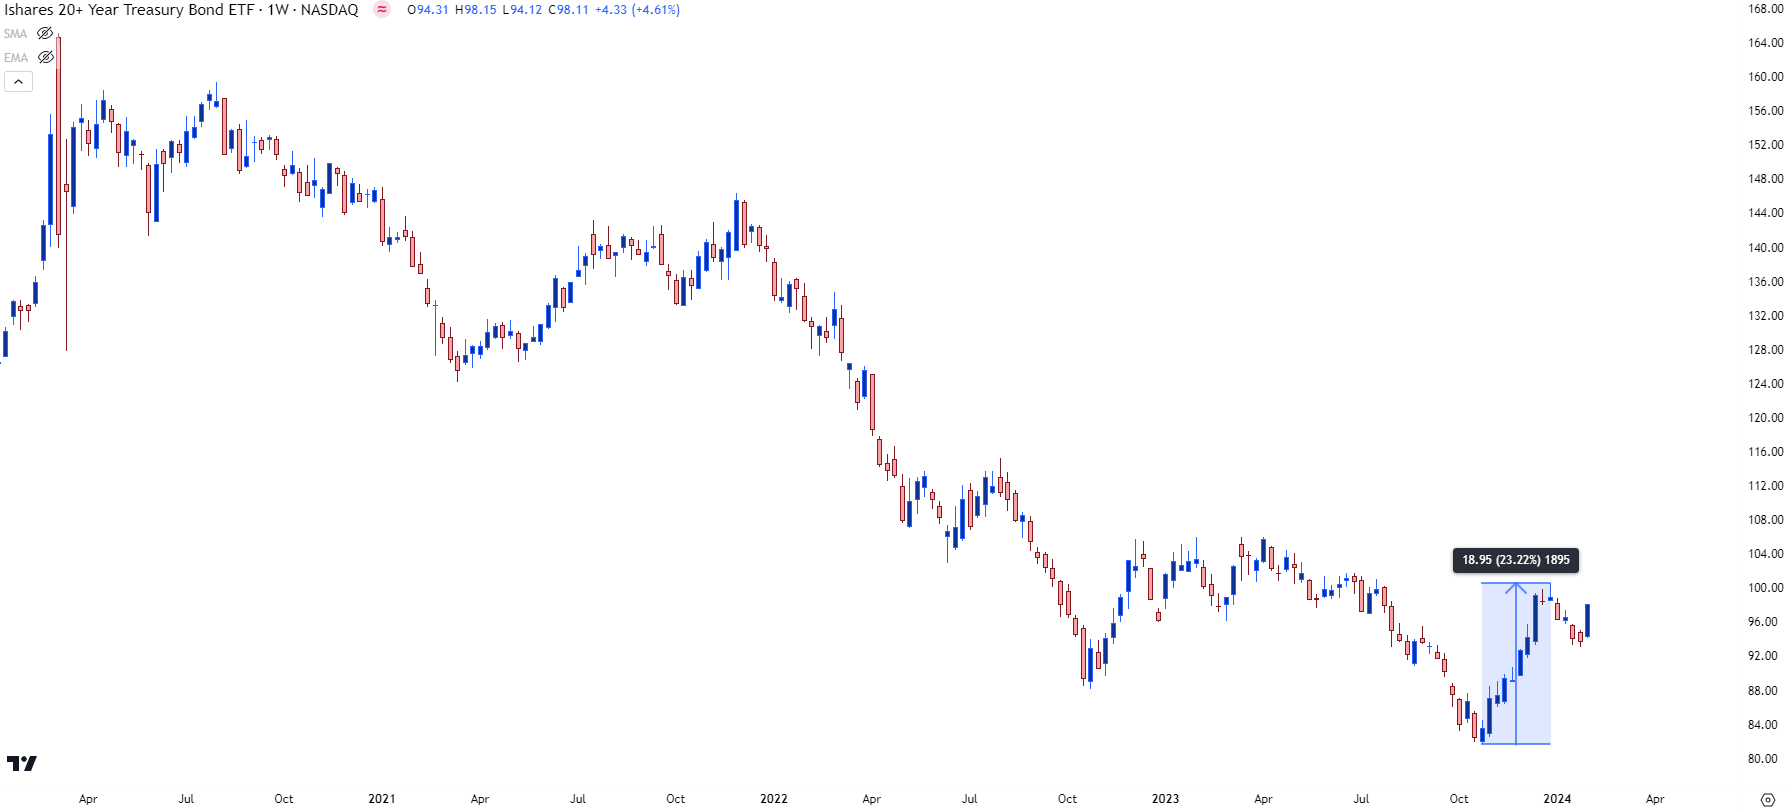Image resolution: width=1791 pixels, height=810 pixels.
Task: Click the pink approximate-equals symbol badge icon
Action: click(x=381, y=10)
